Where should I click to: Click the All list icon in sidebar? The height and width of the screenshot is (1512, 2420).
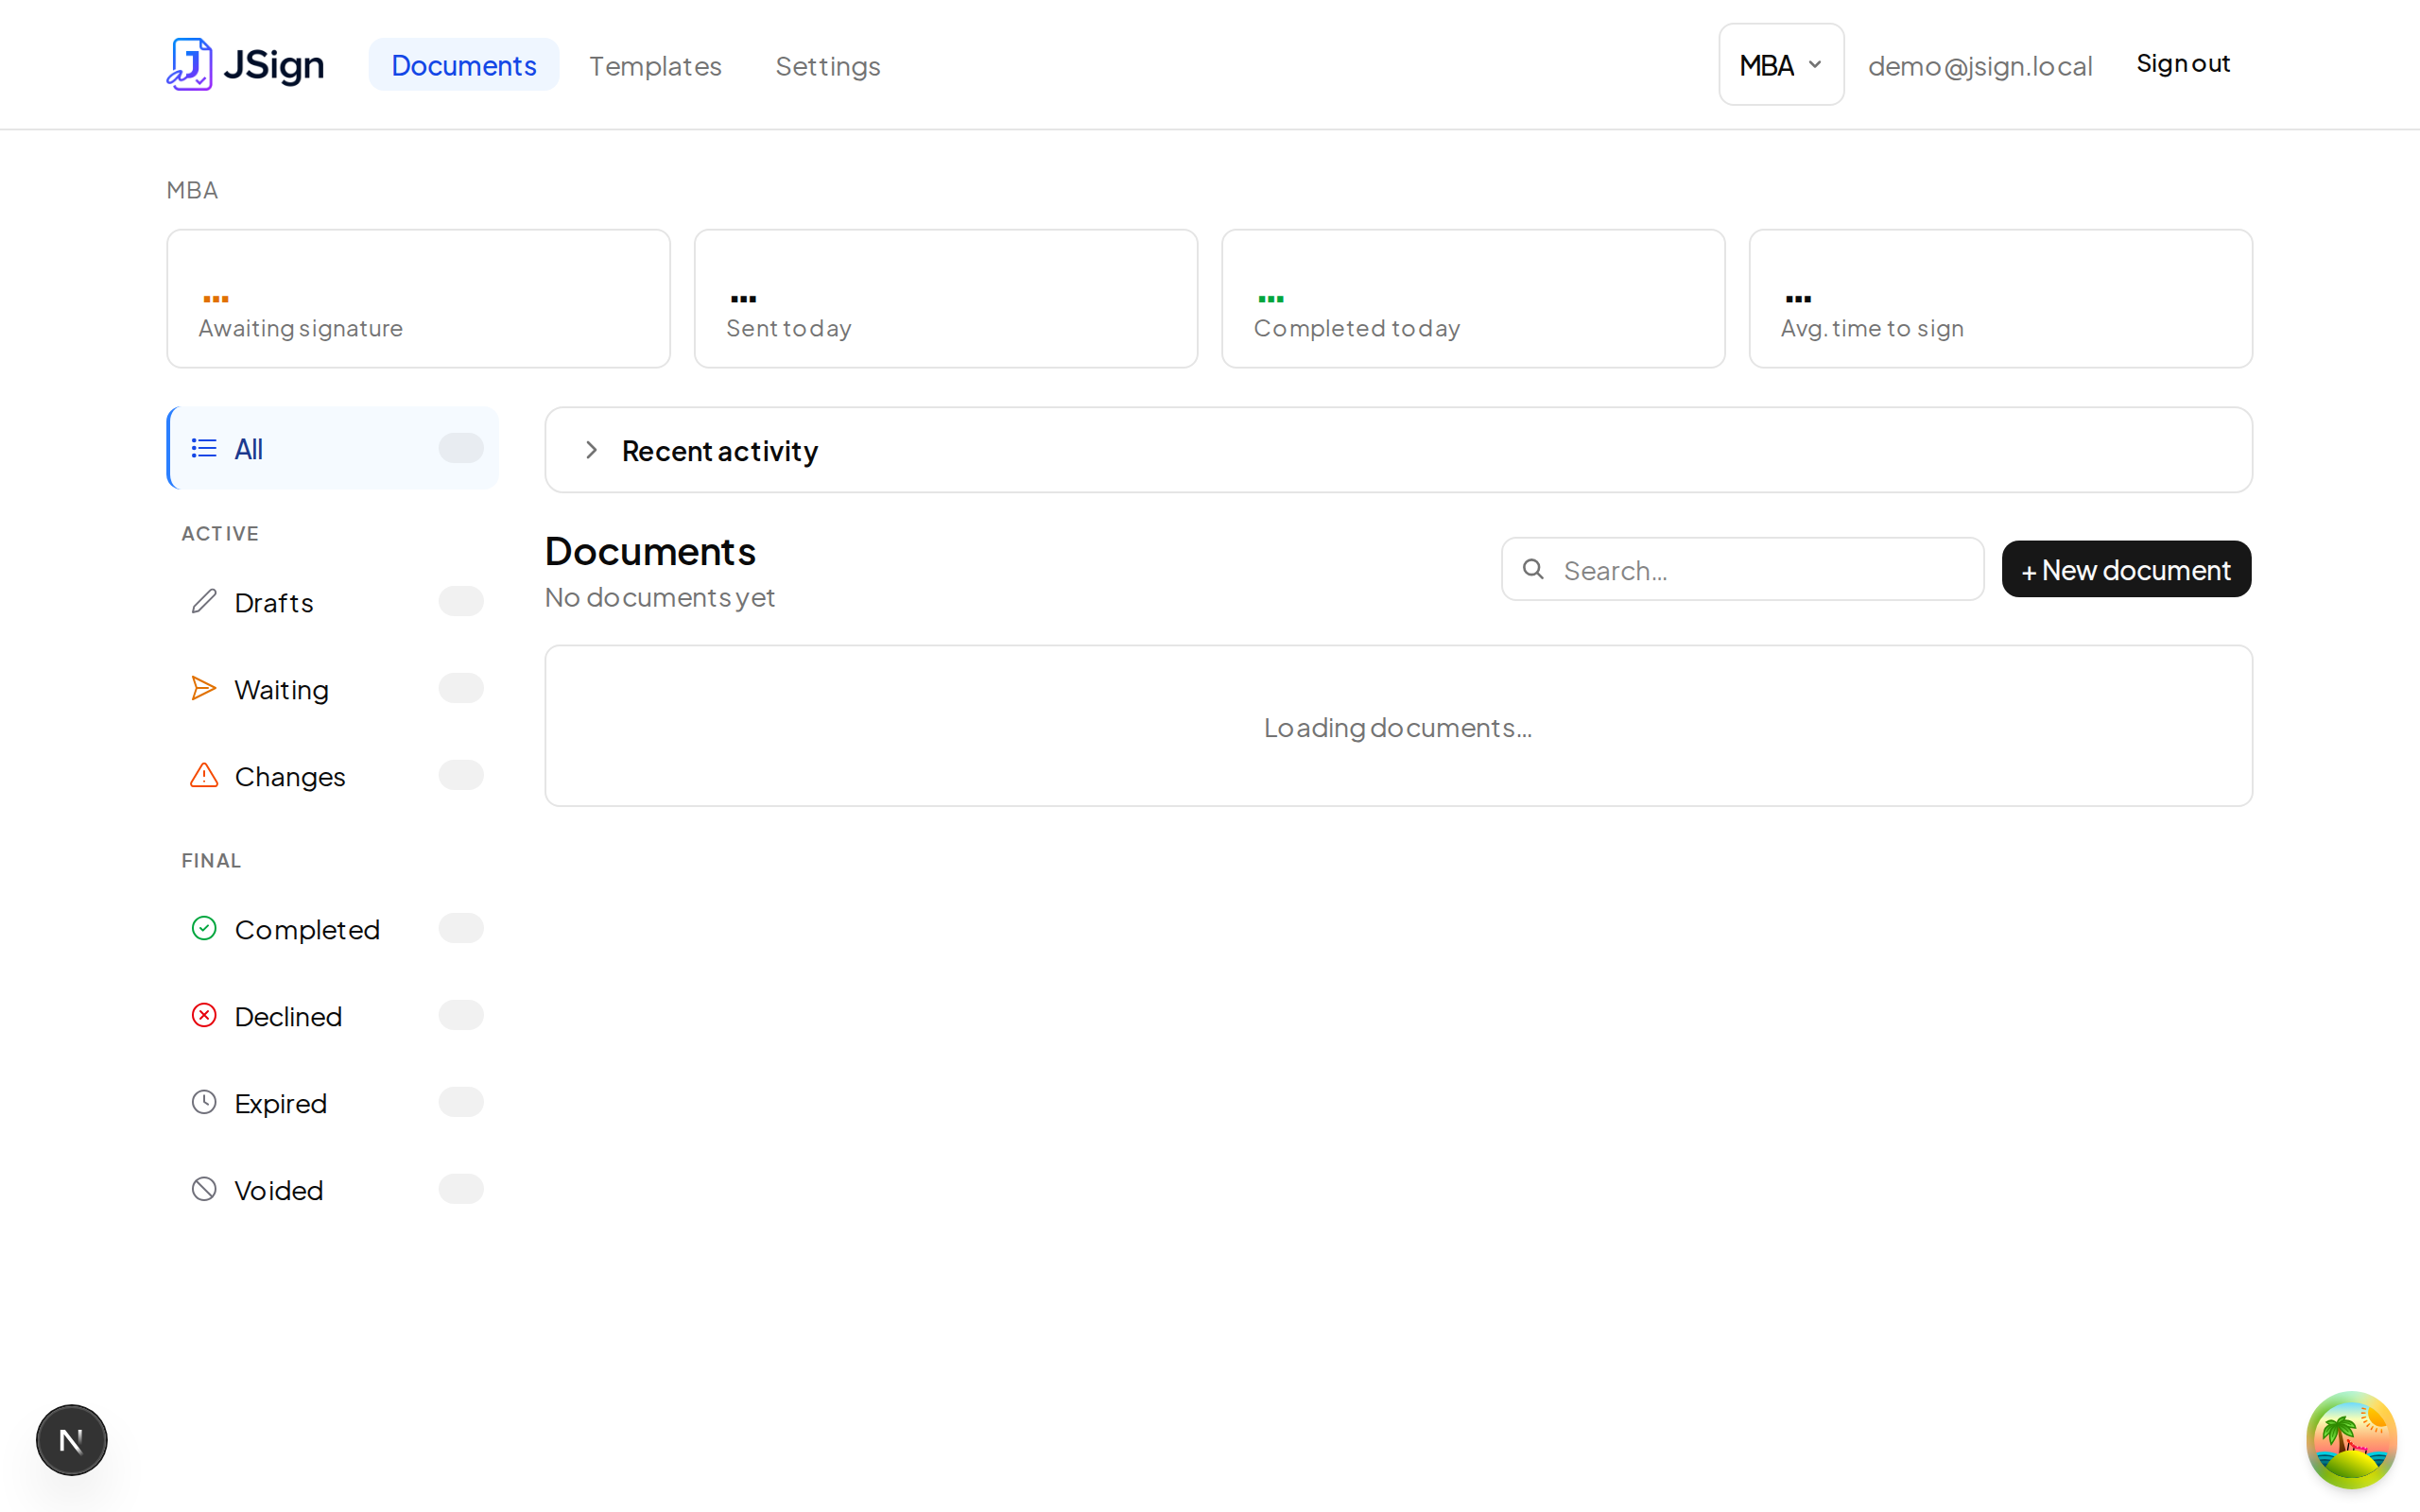(204, 448)
